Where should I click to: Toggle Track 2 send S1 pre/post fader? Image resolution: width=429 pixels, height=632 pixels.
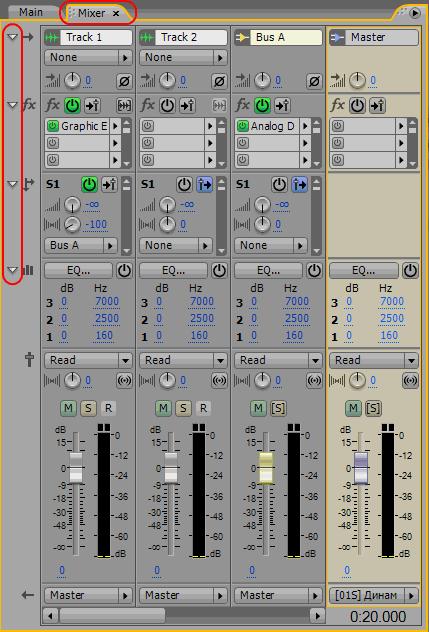pos(204,185)
